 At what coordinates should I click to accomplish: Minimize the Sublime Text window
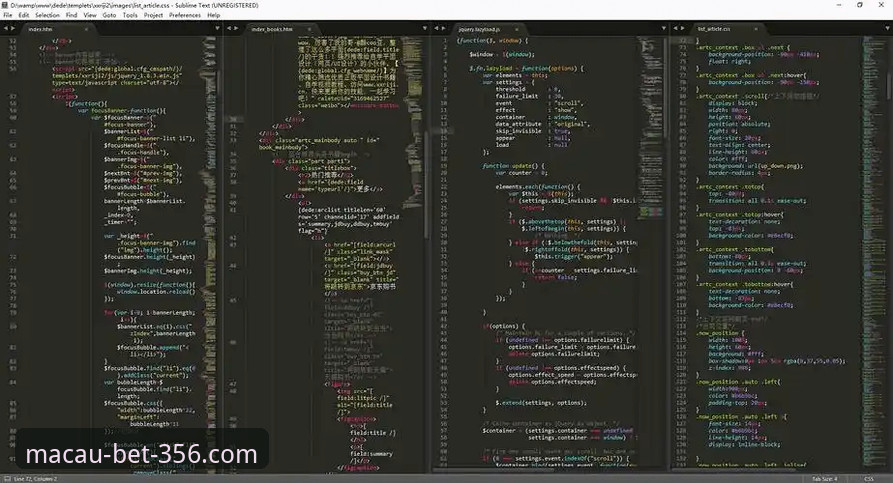(x=839, y=5)
